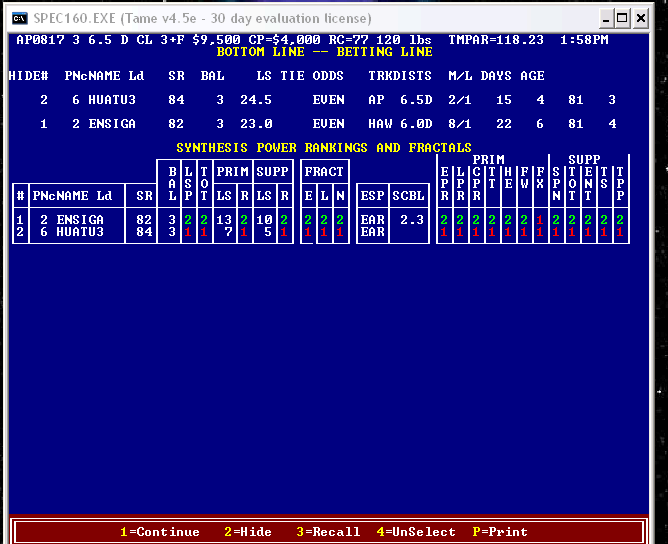668x544 pixels.
Task: Click the PRIM LS value 13
Action: coord(224,220)
